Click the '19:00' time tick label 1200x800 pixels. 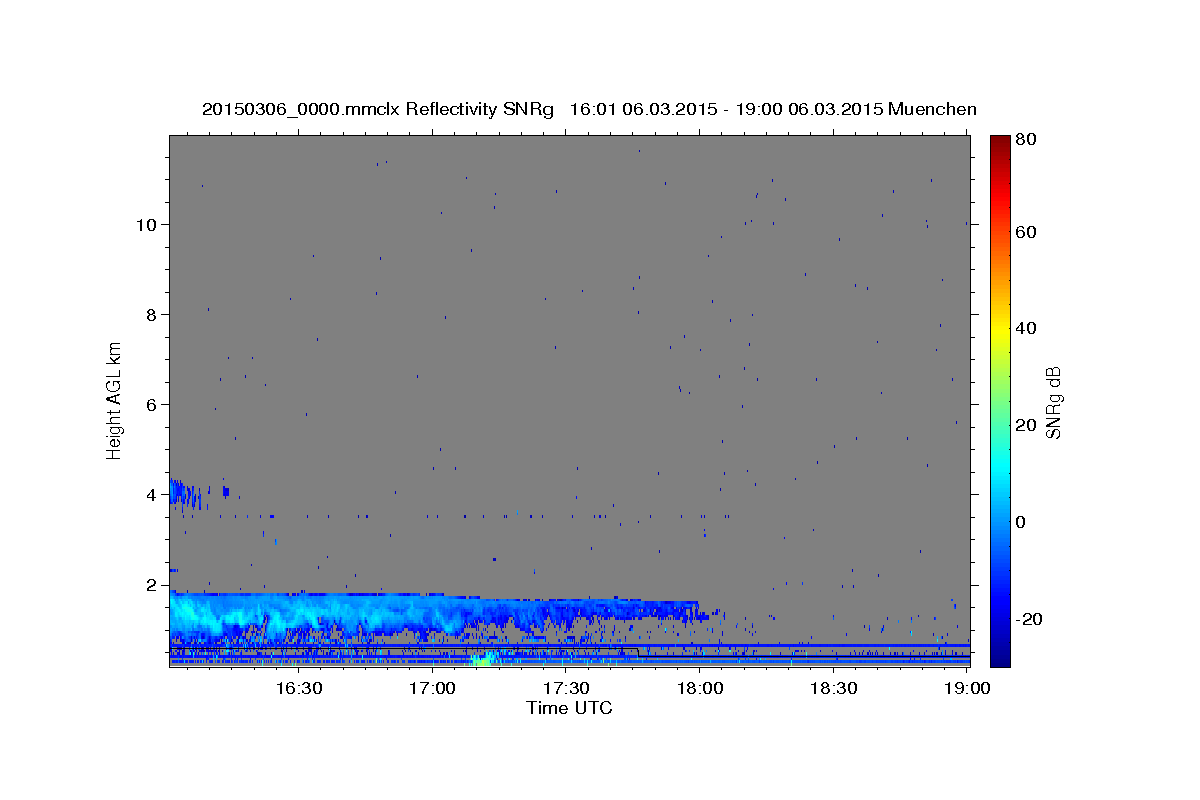click(966, 688)
